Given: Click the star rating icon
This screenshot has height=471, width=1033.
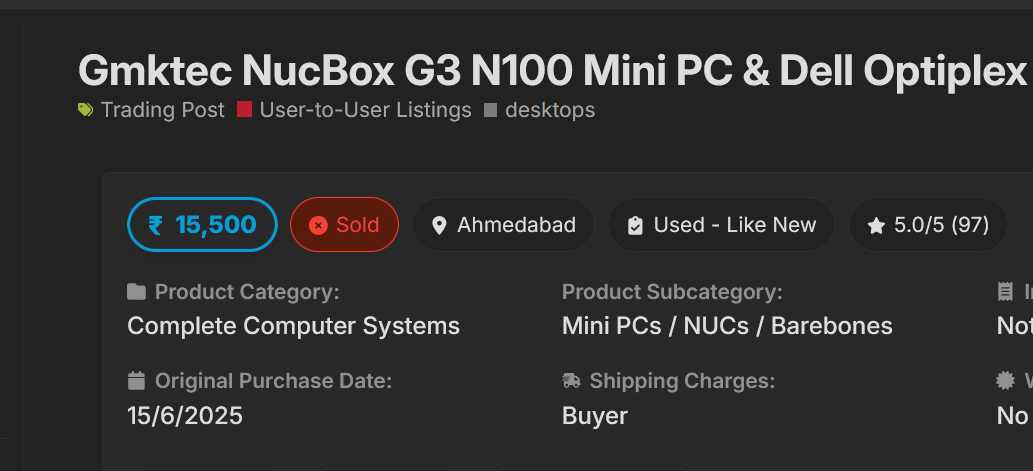Looking at the screenshot, I should (x=876, y=226).
